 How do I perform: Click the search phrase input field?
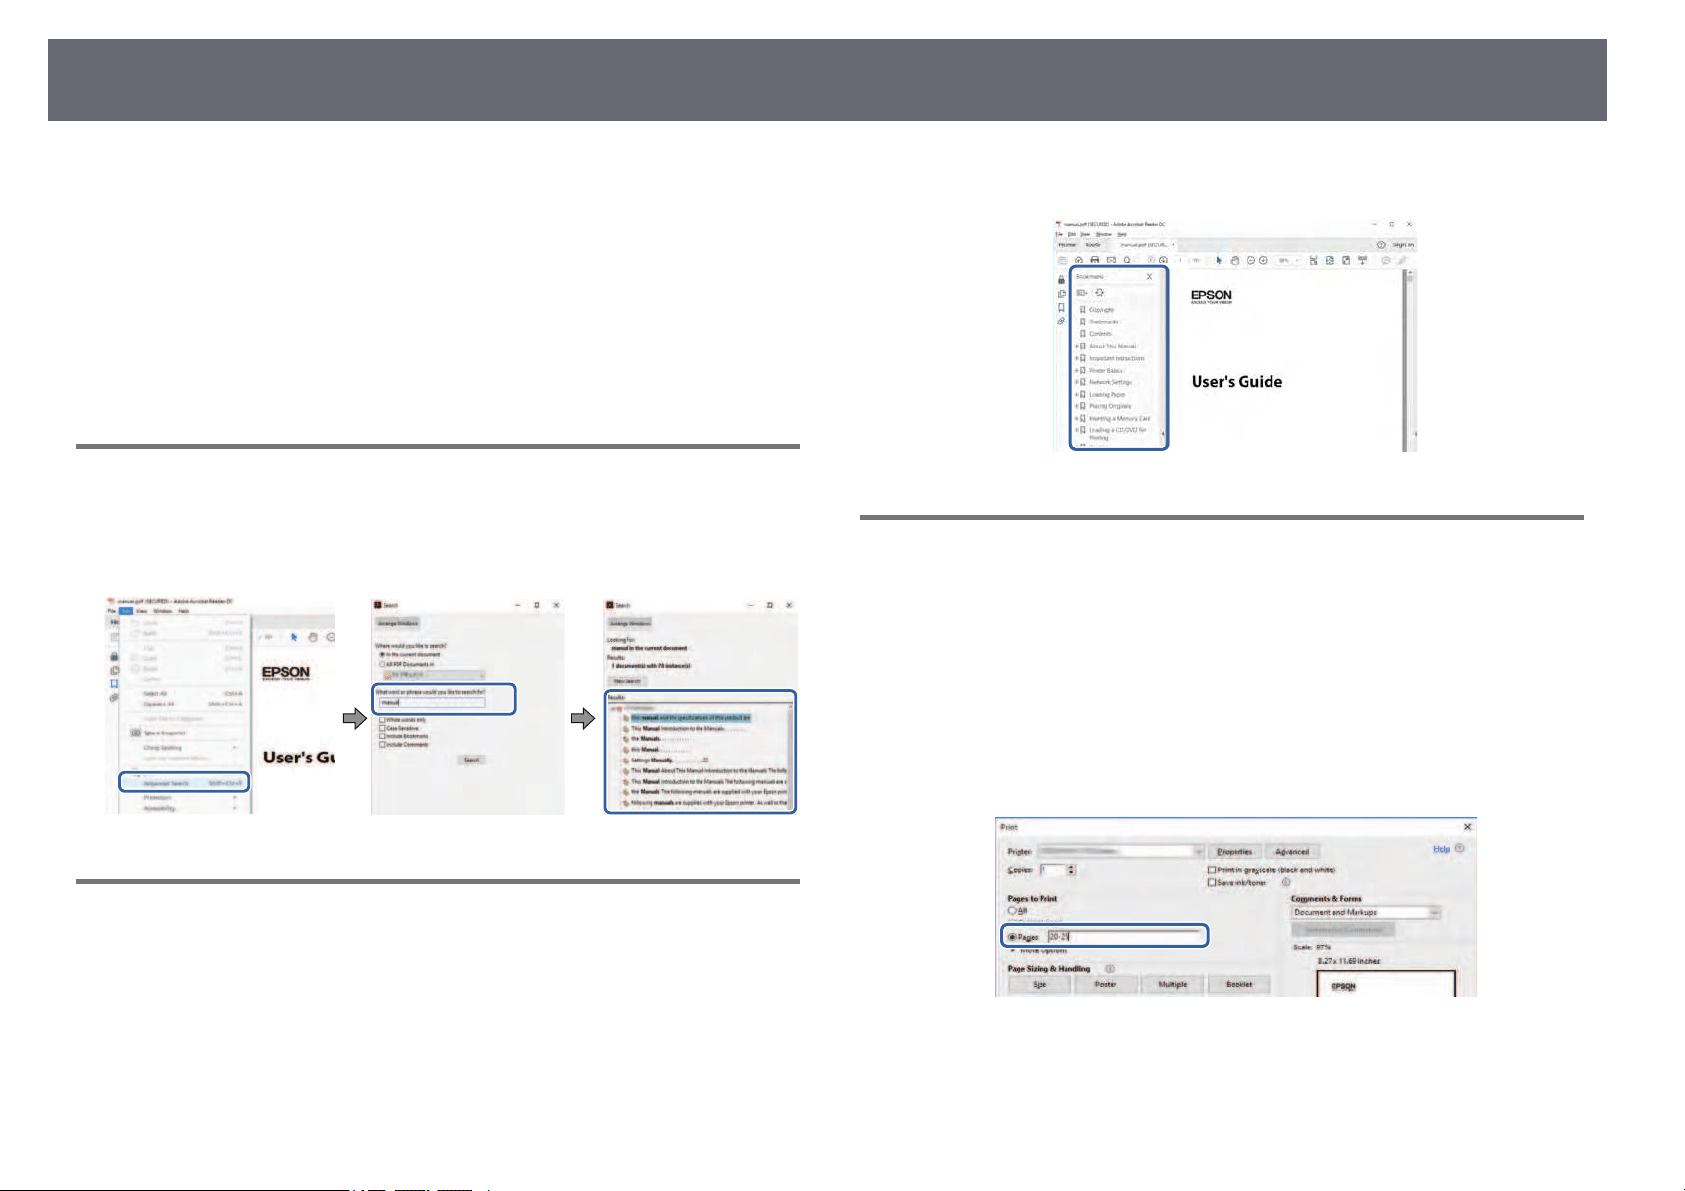pos(431,702)
